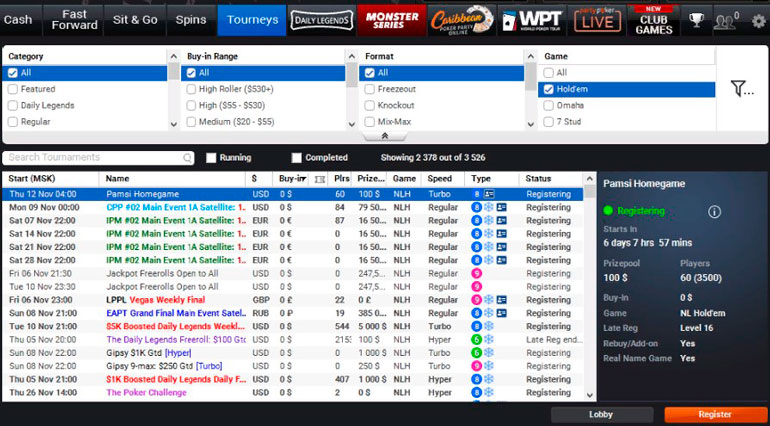The height and width of the screenshot is (426, 770).
Task: Open the WPT World Poker Tour section
Action: click(x=531, y=19)
